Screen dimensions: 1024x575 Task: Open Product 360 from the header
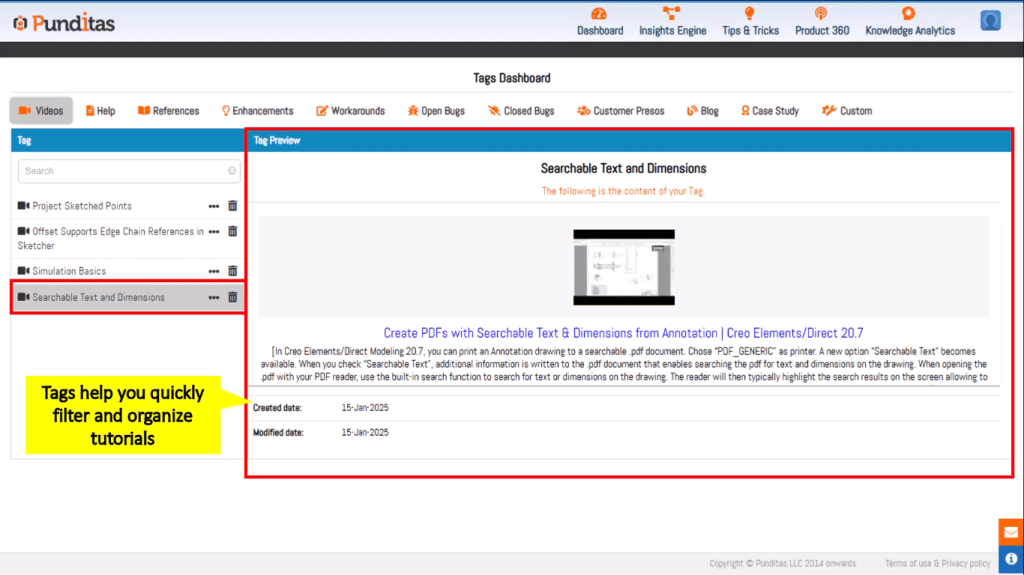[822, 21]
